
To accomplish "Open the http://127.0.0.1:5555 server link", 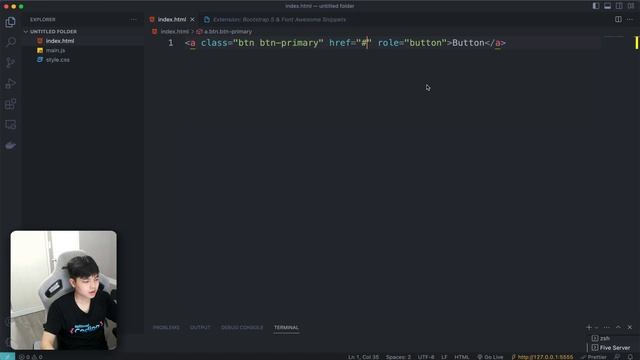I will (x=542, y=357).
